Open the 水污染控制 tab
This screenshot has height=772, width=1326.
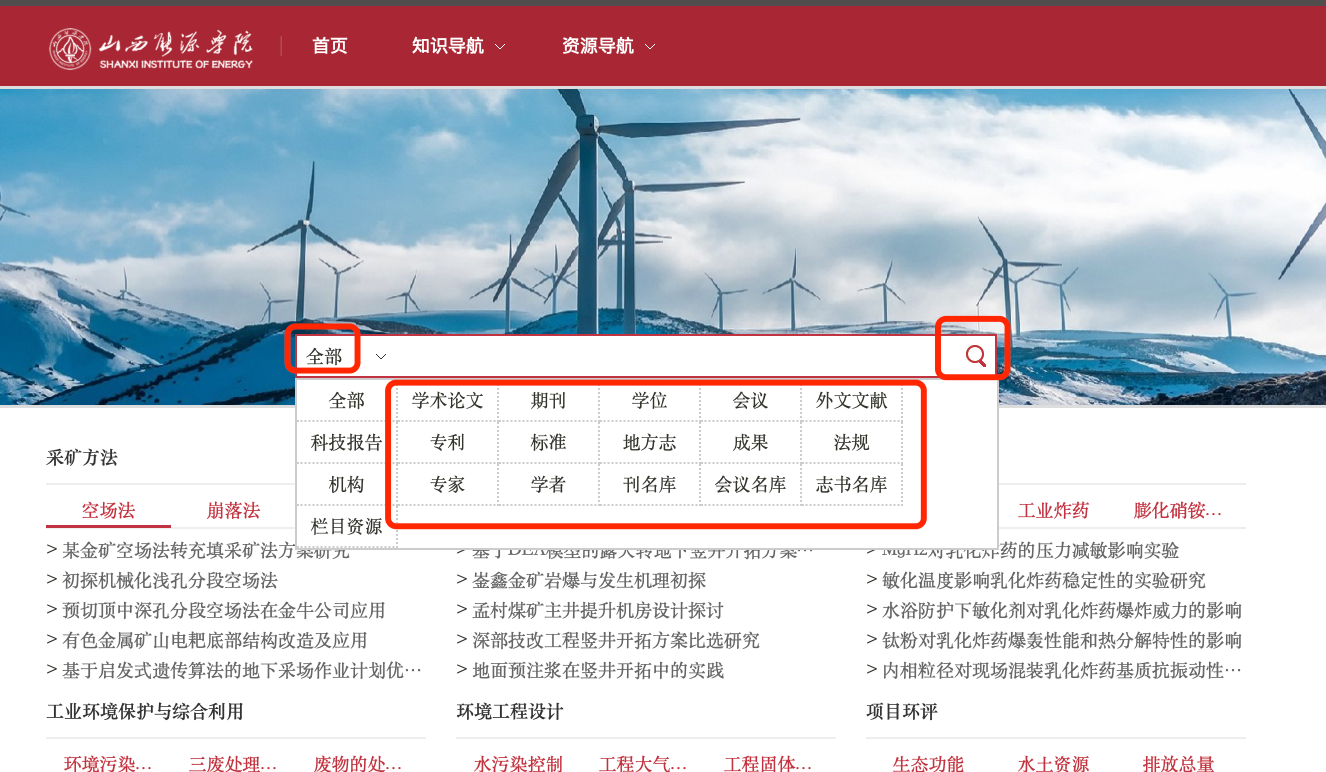(518, 765)
